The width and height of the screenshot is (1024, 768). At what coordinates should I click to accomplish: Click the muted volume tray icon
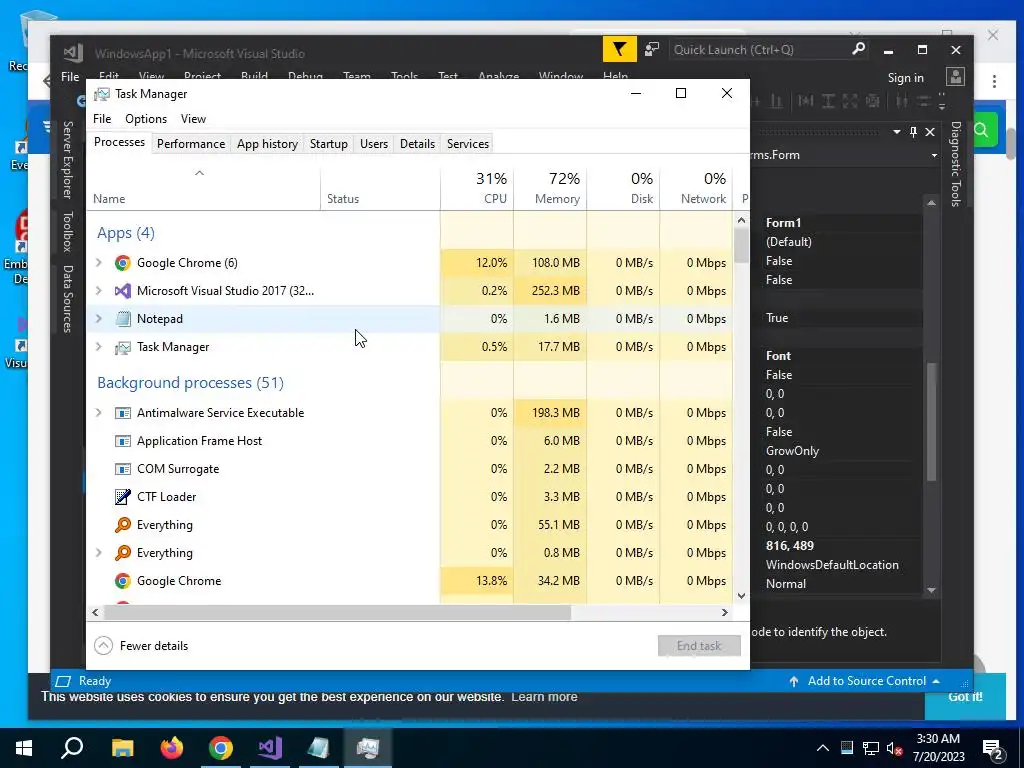coord(895,748)
